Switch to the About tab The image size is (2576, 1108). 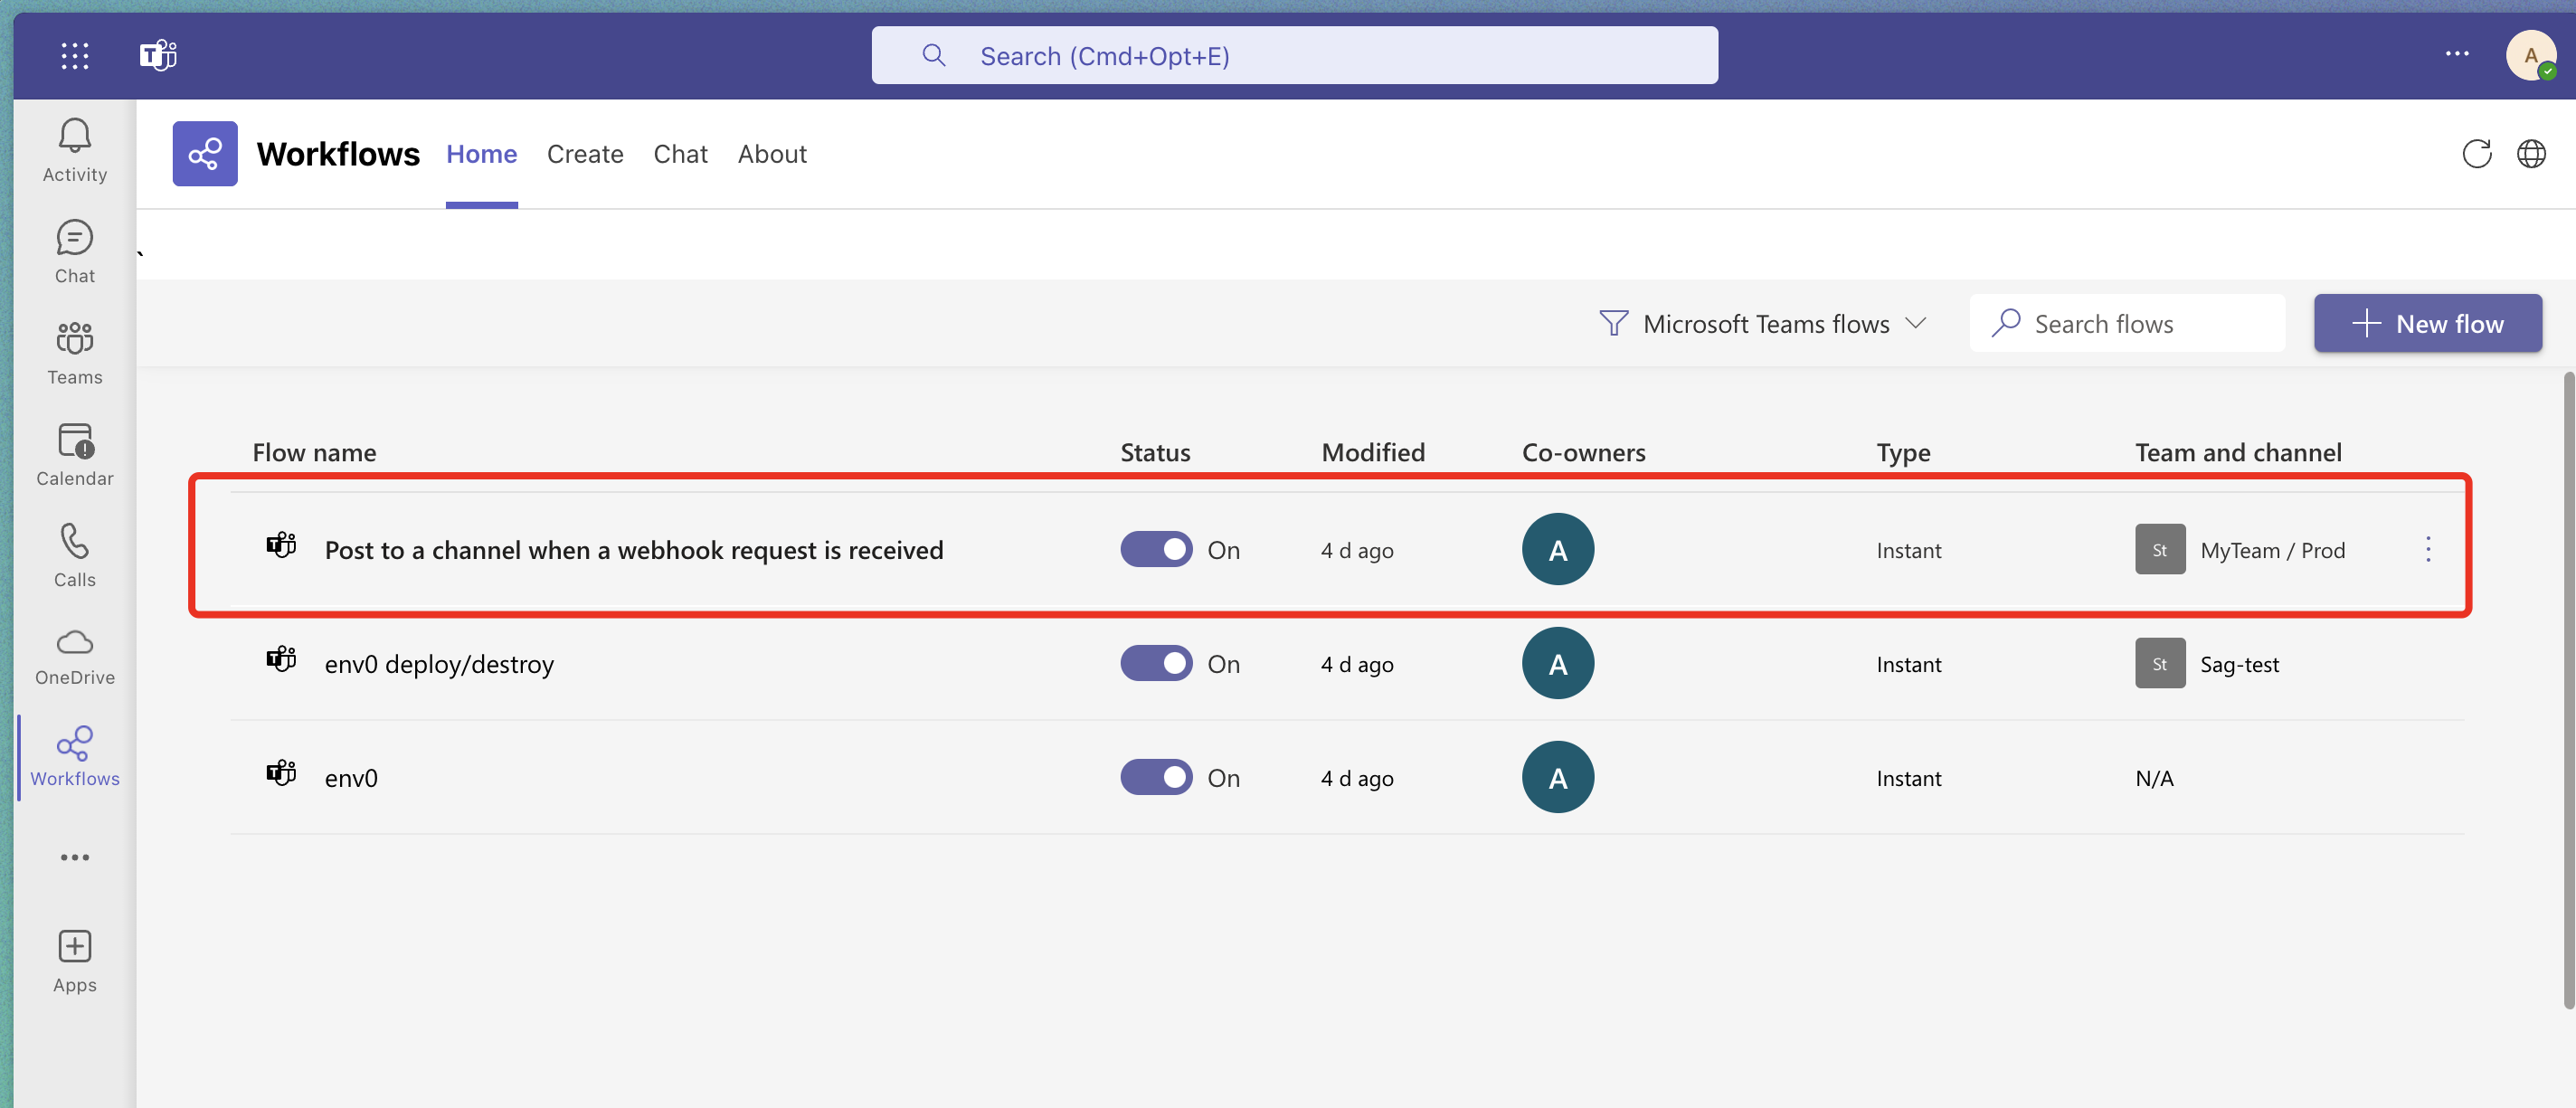[772, 154]
